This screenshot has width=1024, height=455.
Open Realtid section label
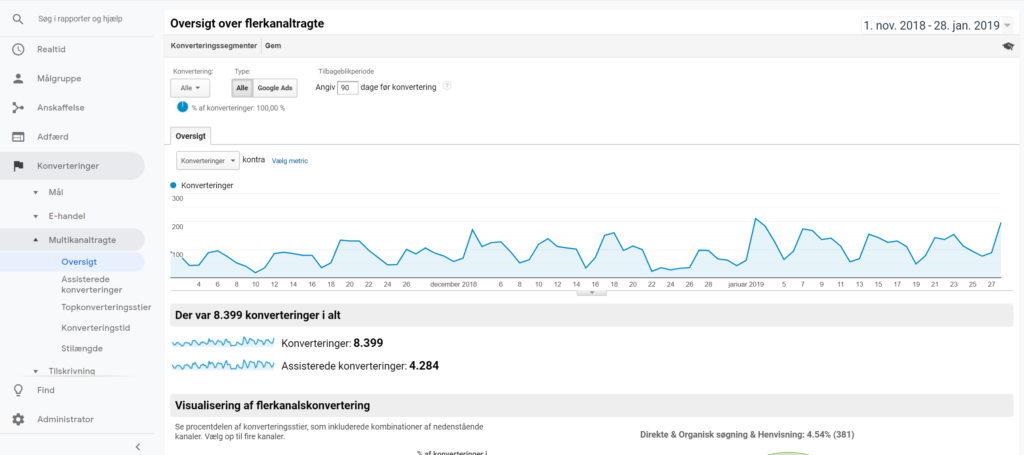click(51, 49)
